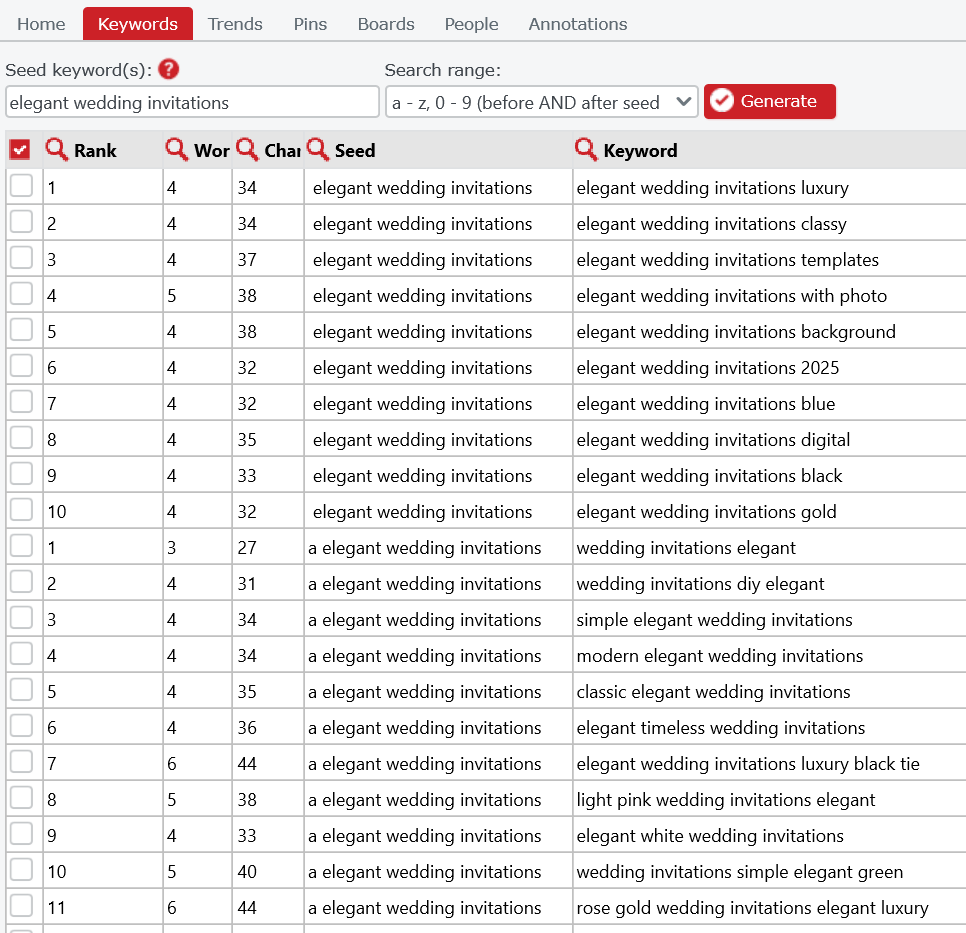Viewport: 966px width, 933px height.
Task: Click the checkmark icon inside the Generate button
Action: 723,101
